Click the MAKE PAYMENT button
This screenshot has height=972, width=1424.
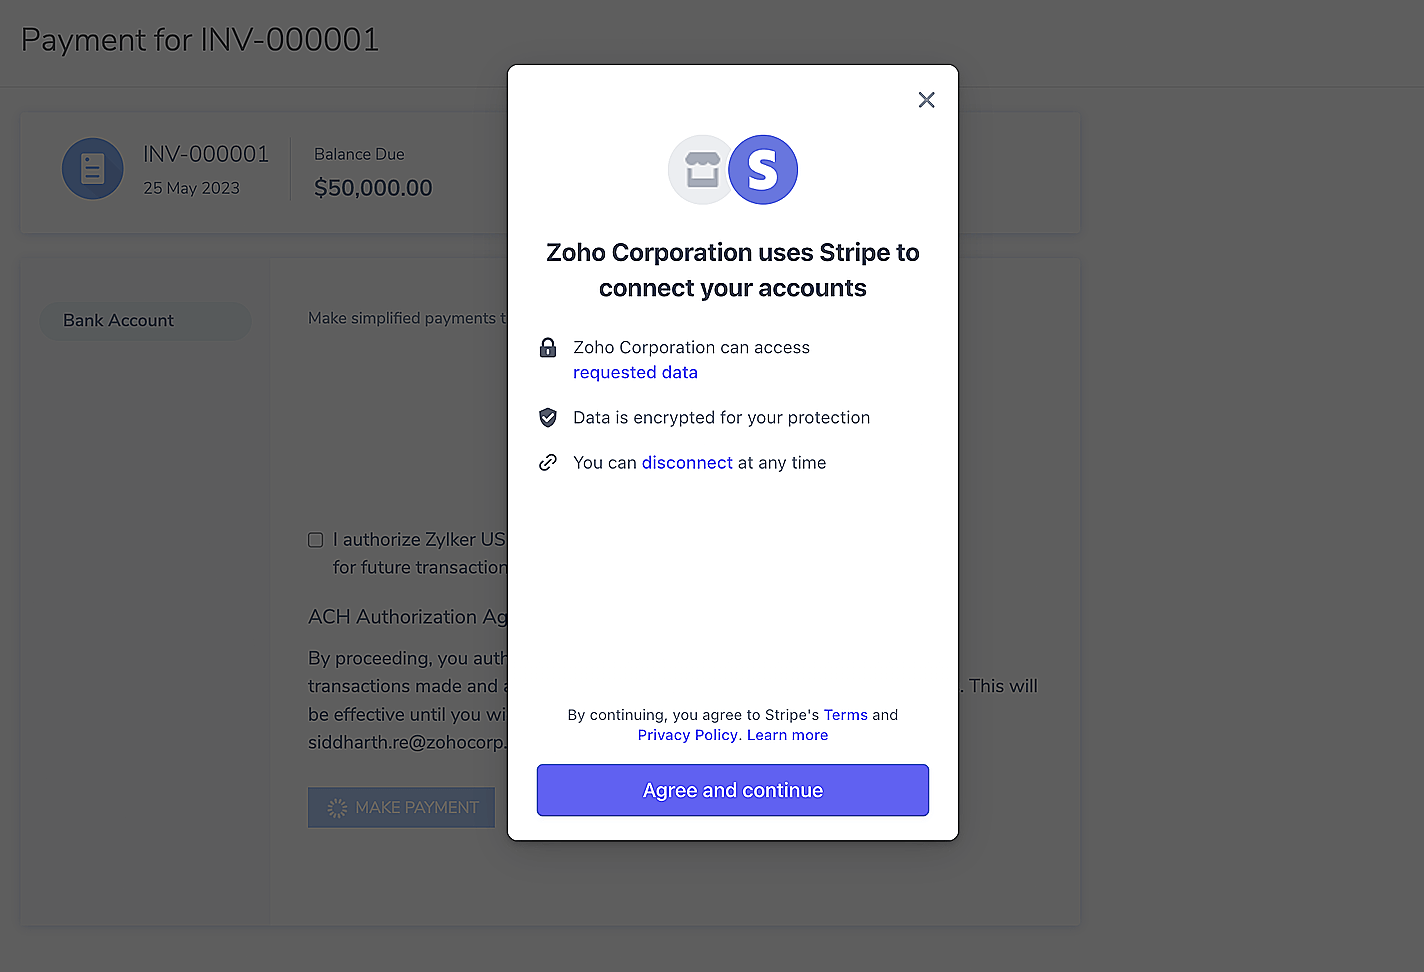point(401,807)
